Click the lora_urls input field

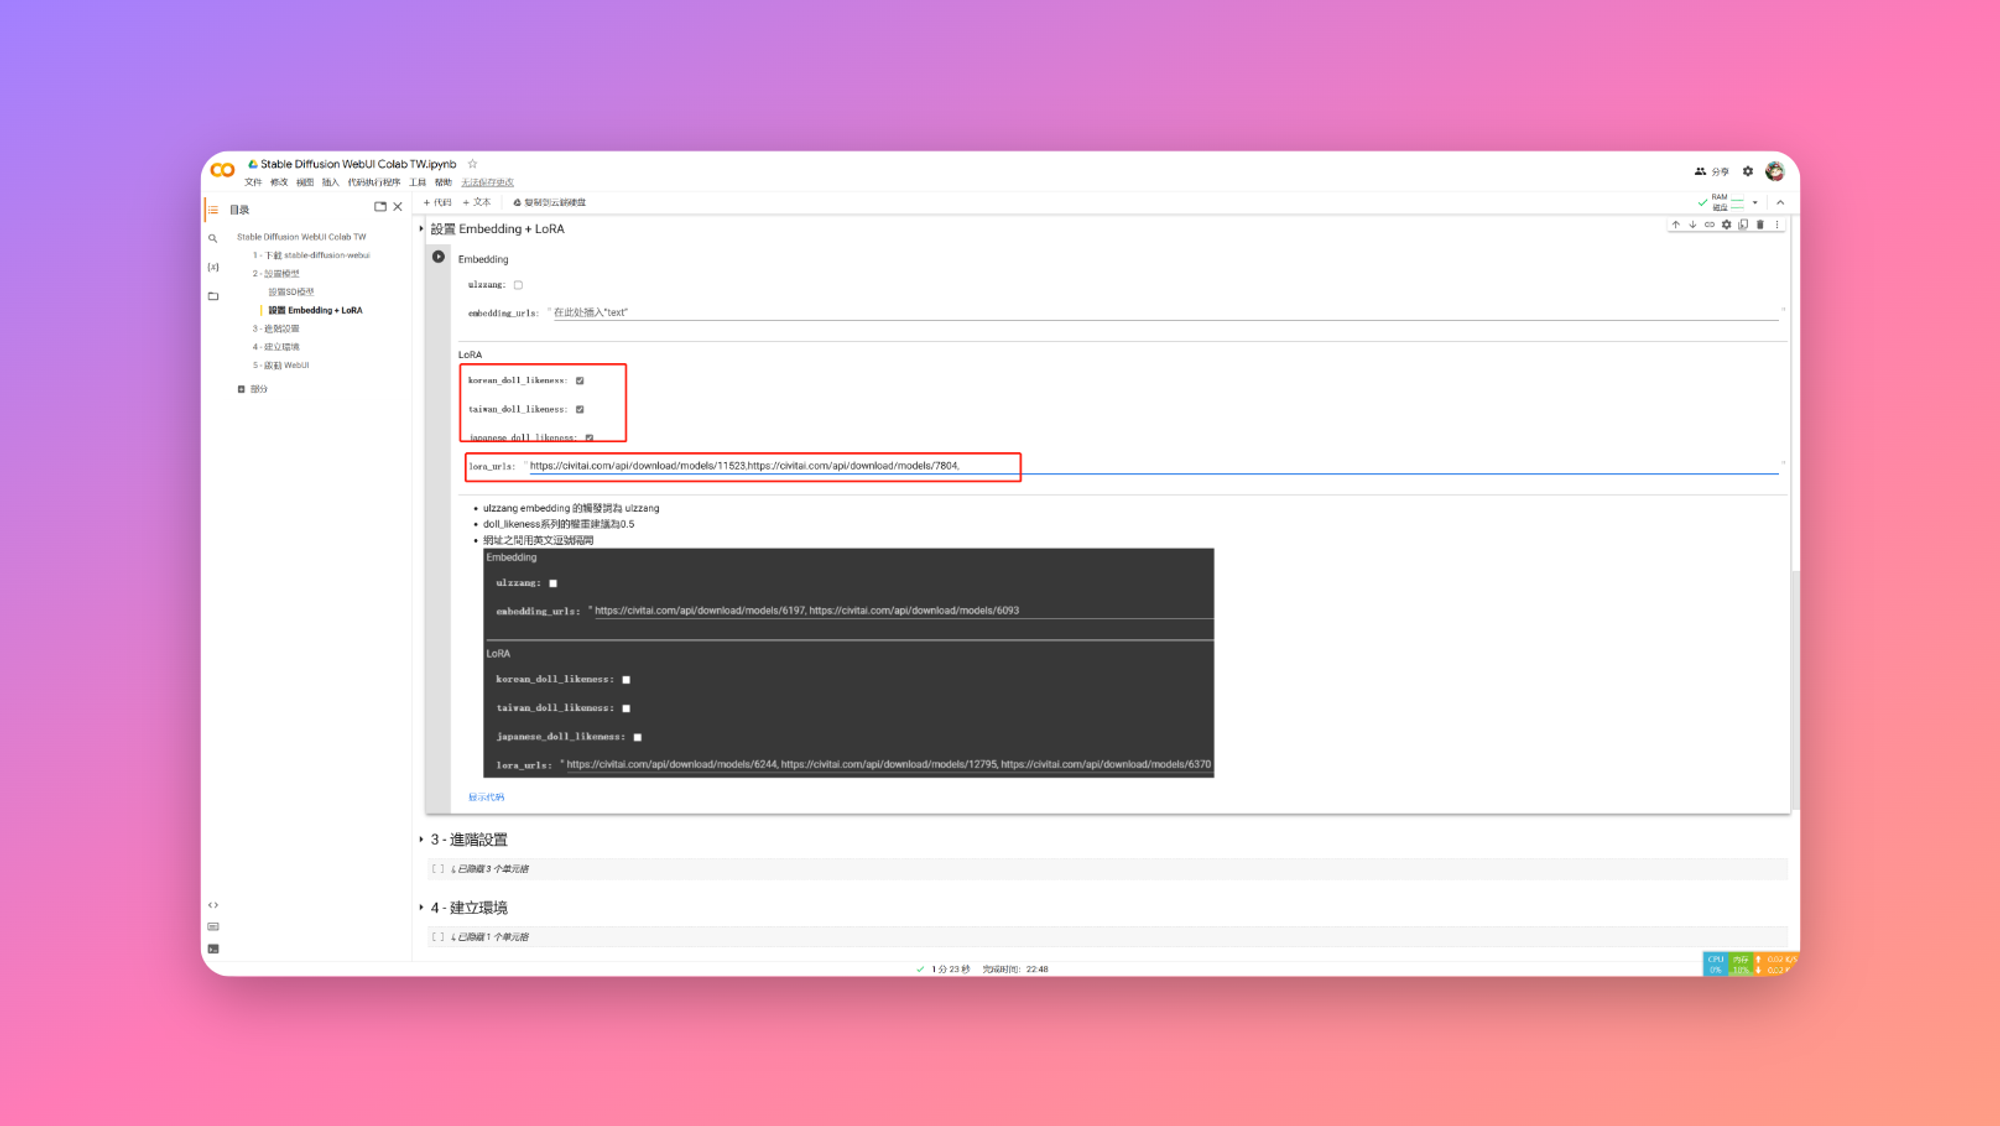click(x=1153, y=466)
